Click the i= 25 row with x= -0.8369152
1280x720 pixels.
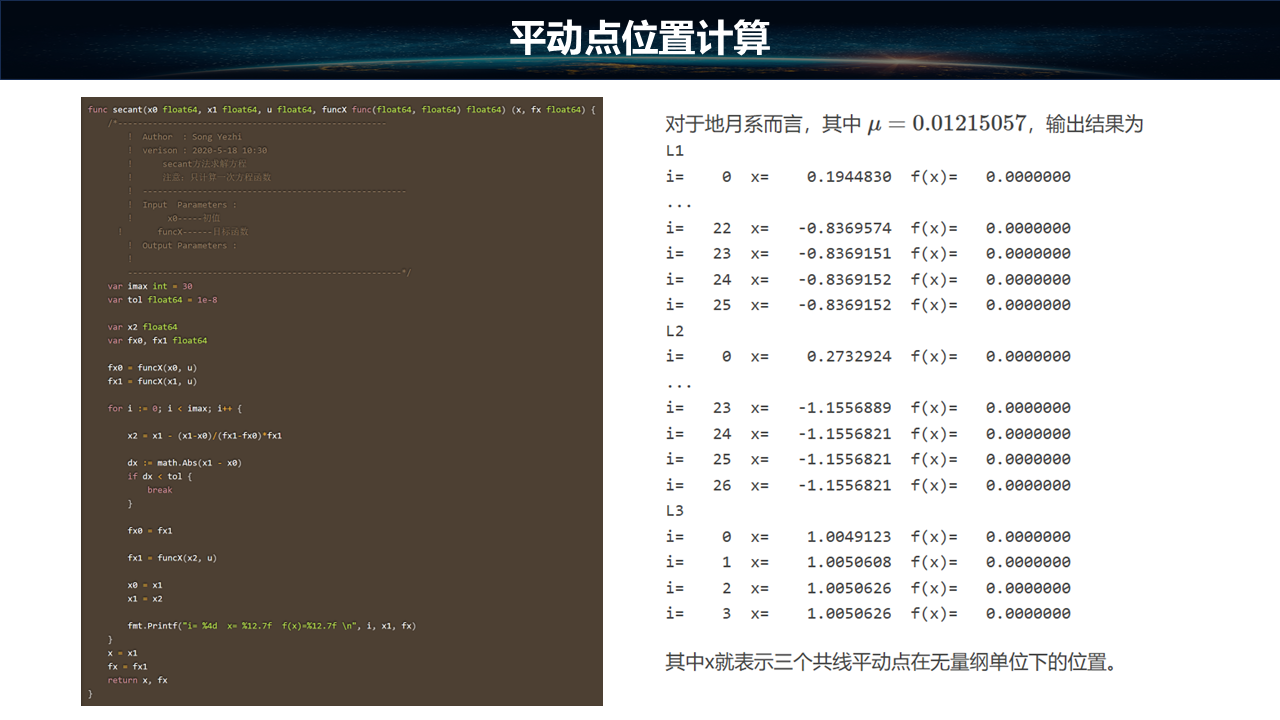tap(867, 305)
